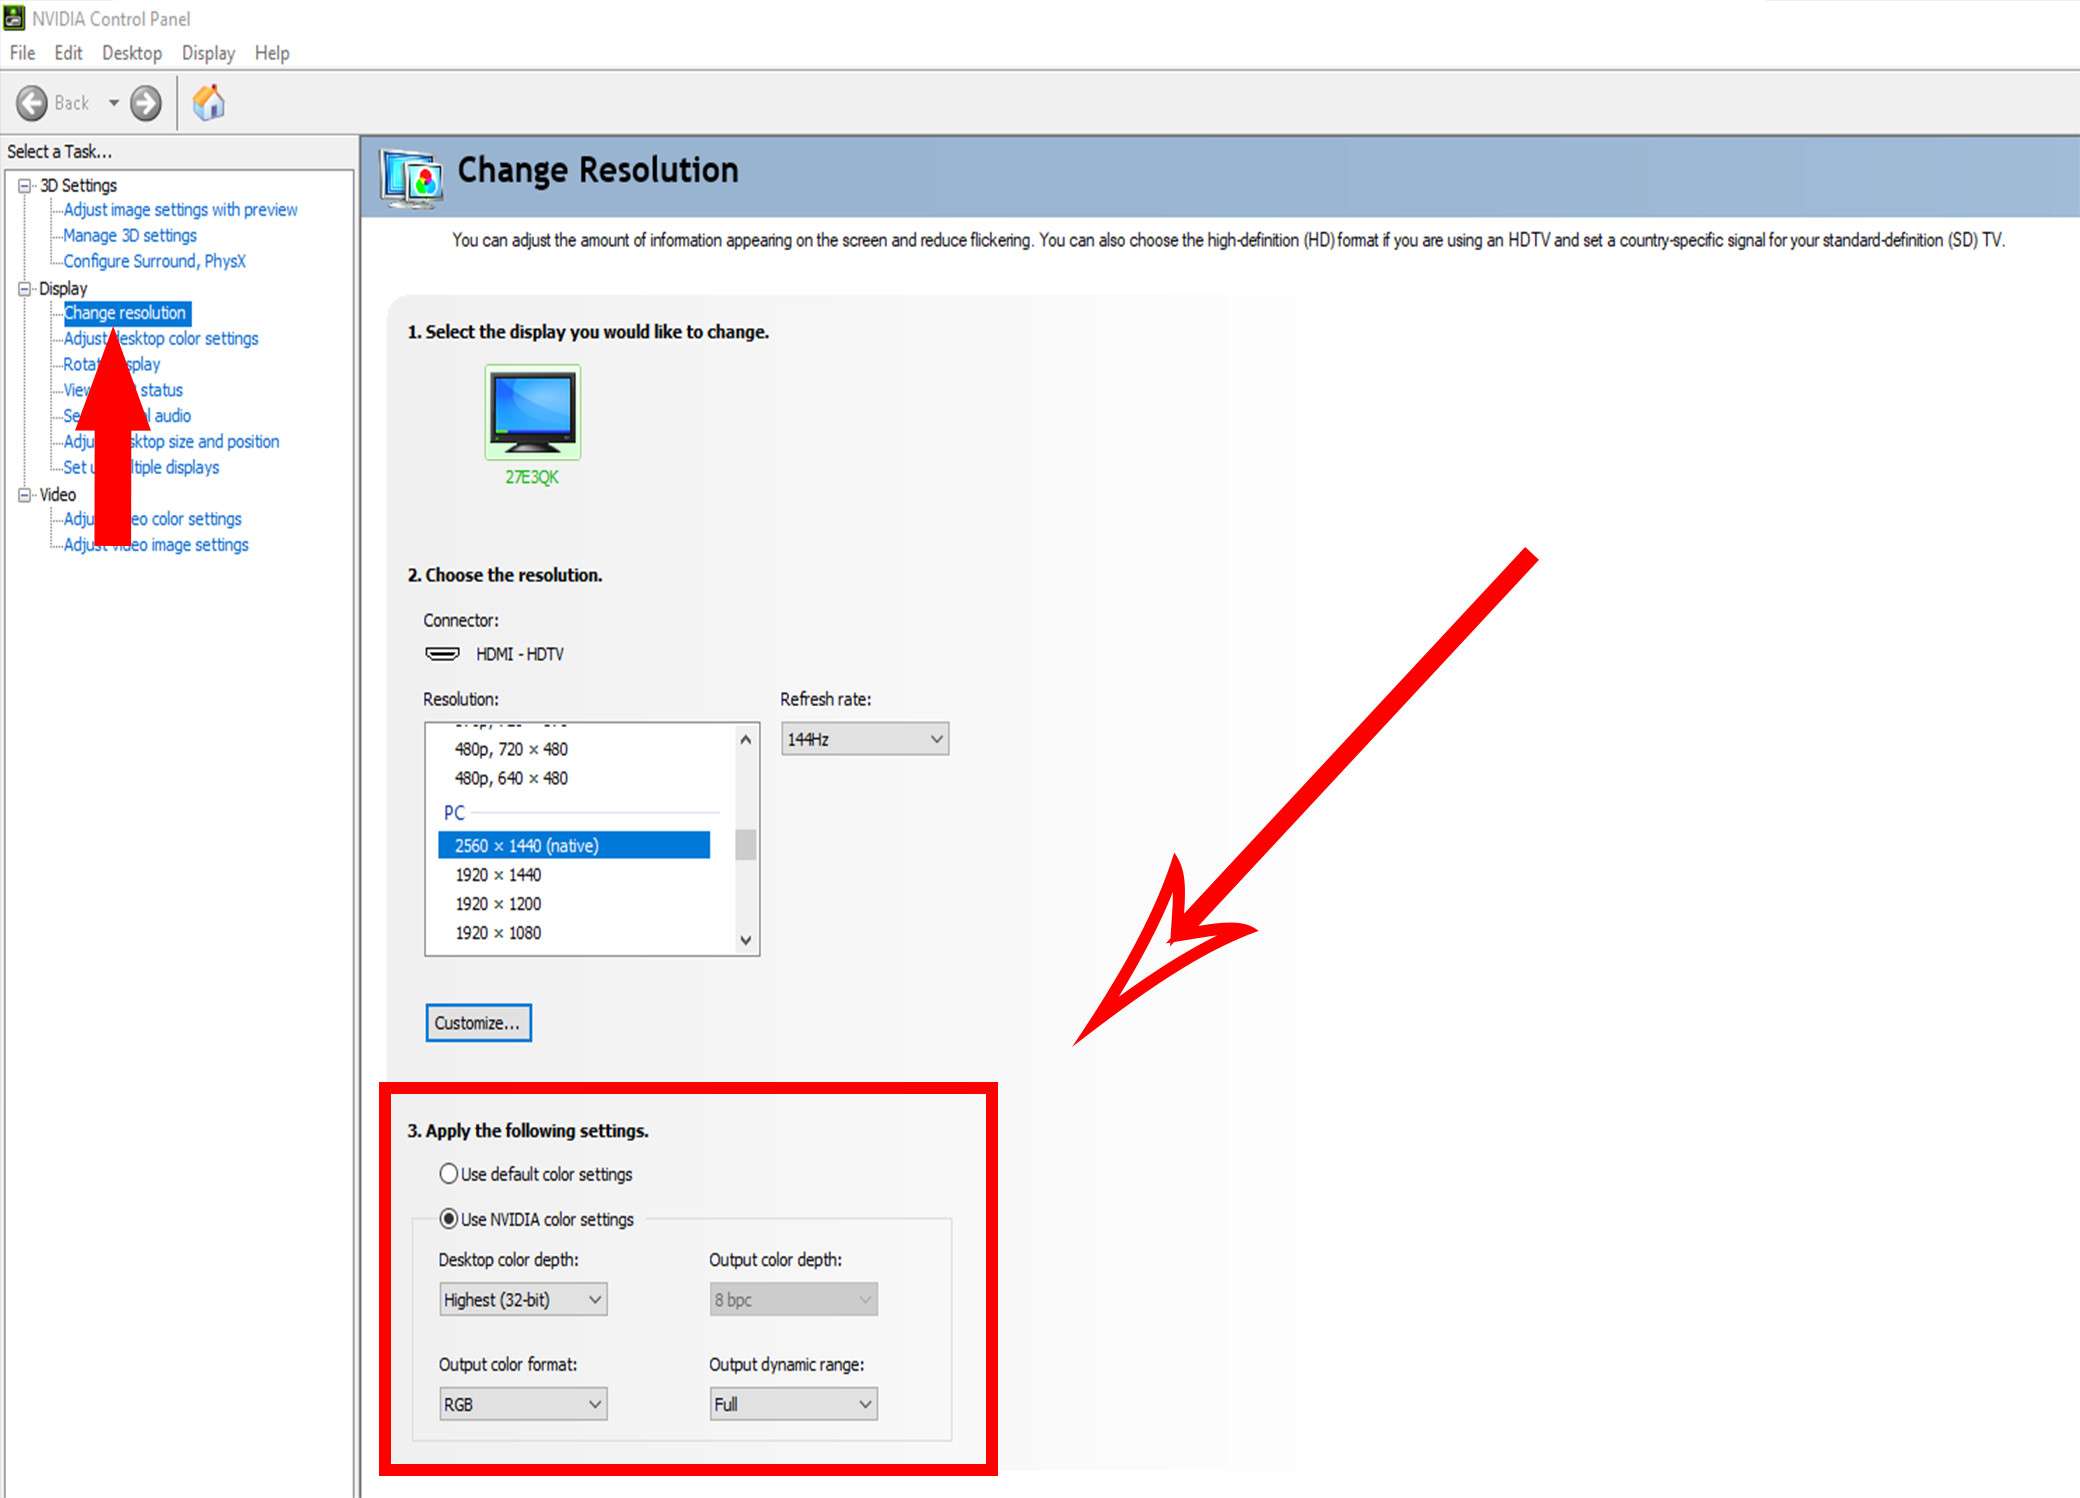Open Output color format RGB dropdown
2080x1498 pixels.
coord(523,1404)
